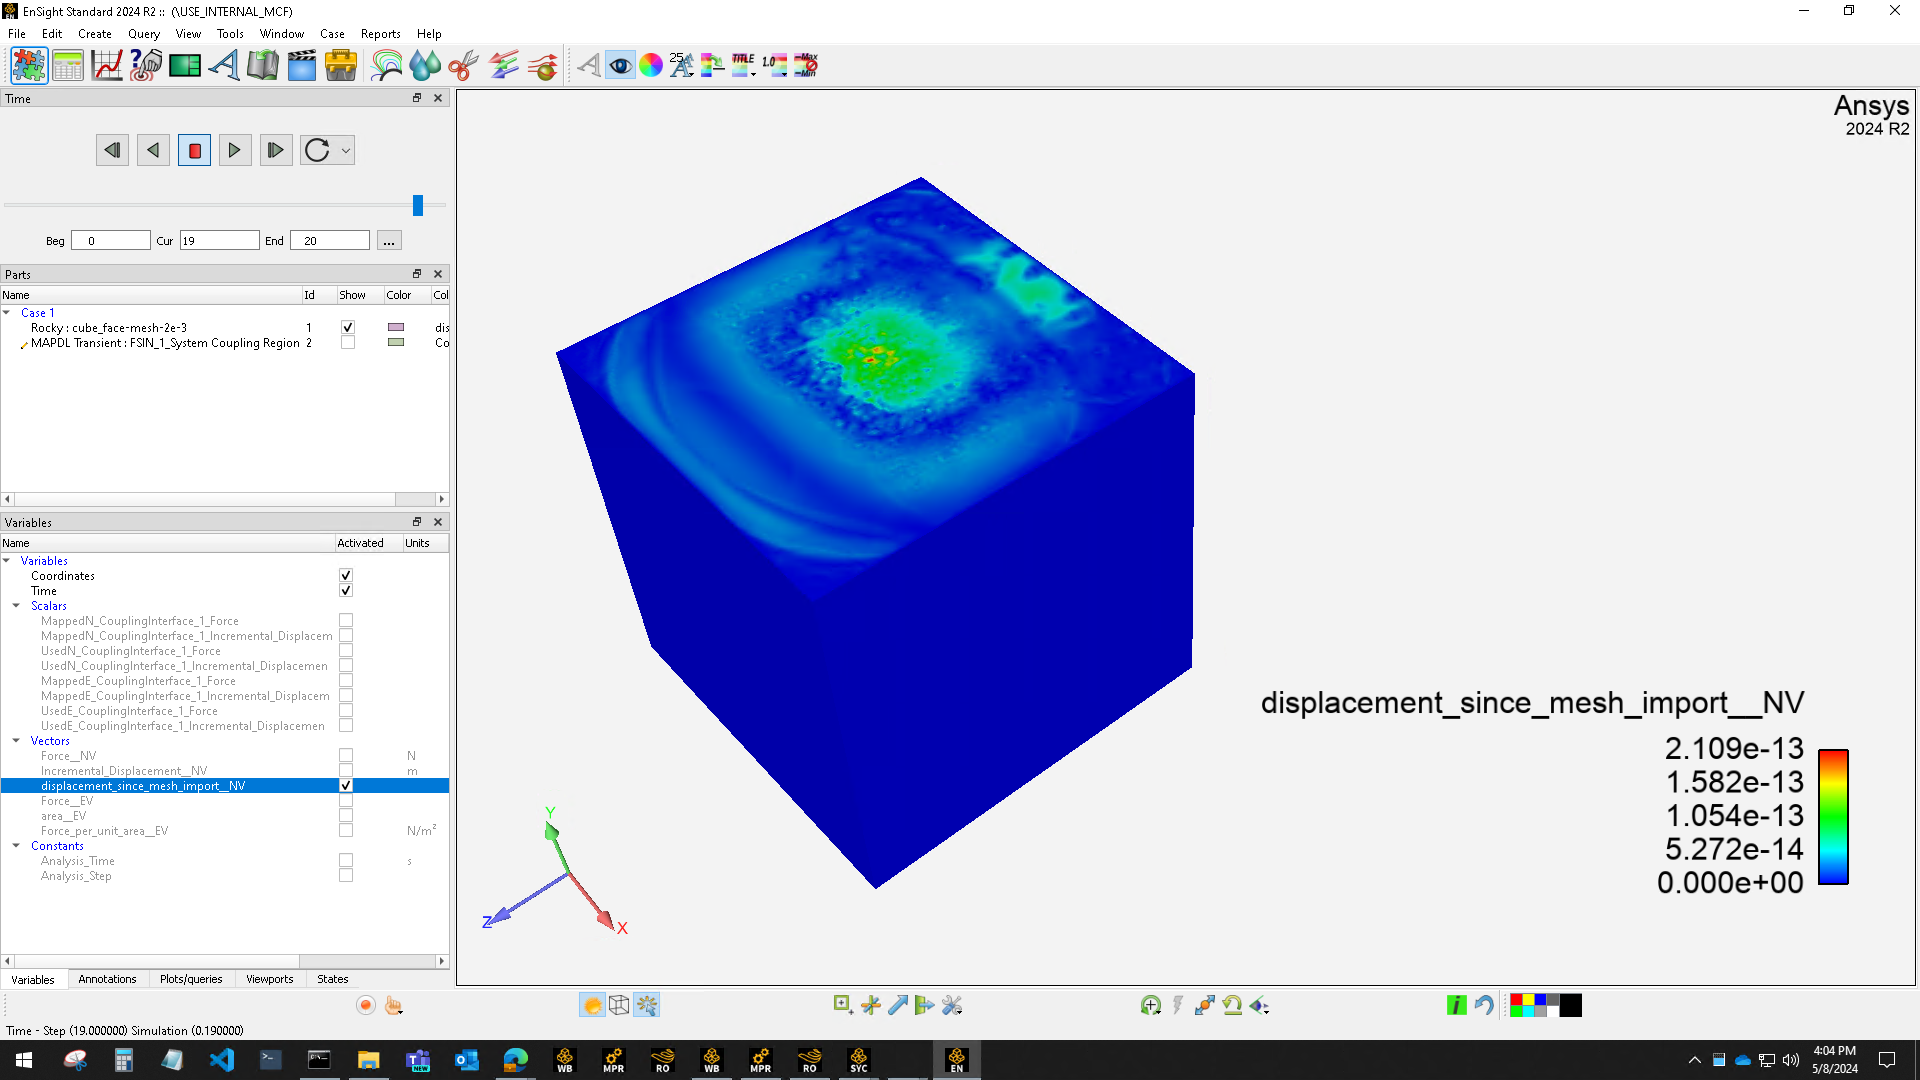Switch to the Plots/queries tab
Screen dimensions: 1920x1080
pyautogui.click(x=190, y=979)
